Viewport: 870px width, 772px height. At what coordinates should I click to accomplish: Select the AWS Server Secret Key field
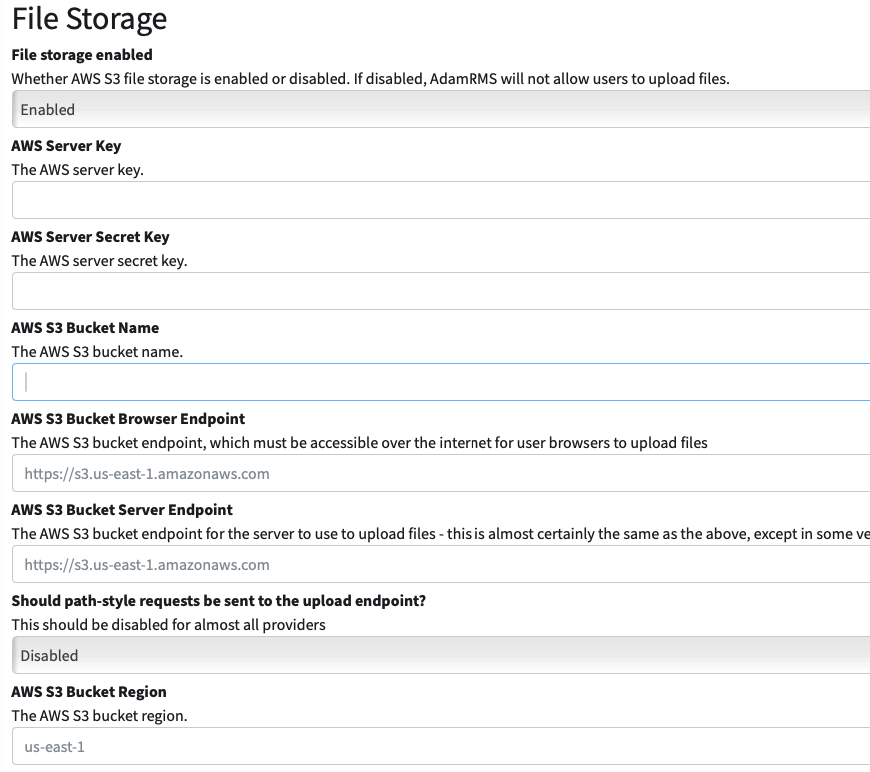click(435, 291)
